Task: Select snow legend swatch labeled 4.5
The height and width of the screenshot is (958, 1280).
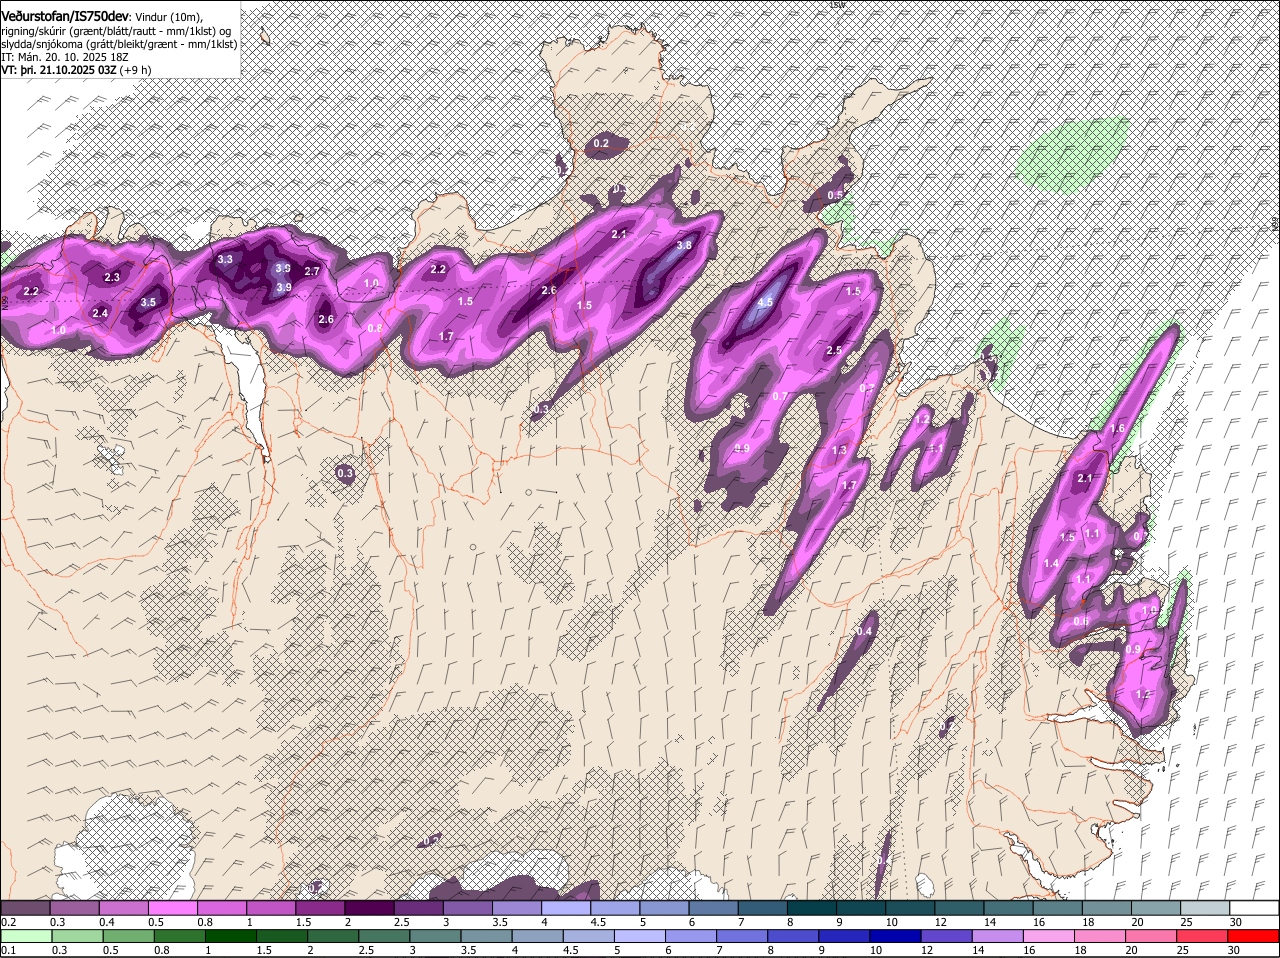Action: click(615, 908)
